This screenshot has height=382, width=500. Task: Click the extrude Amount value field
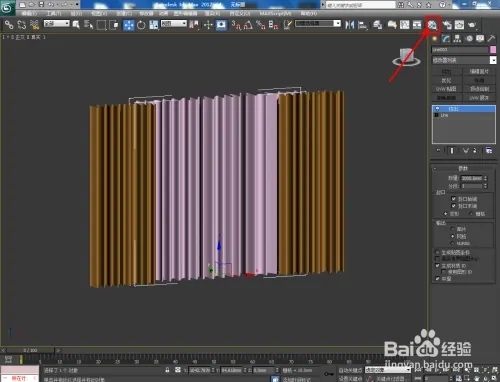471,178
